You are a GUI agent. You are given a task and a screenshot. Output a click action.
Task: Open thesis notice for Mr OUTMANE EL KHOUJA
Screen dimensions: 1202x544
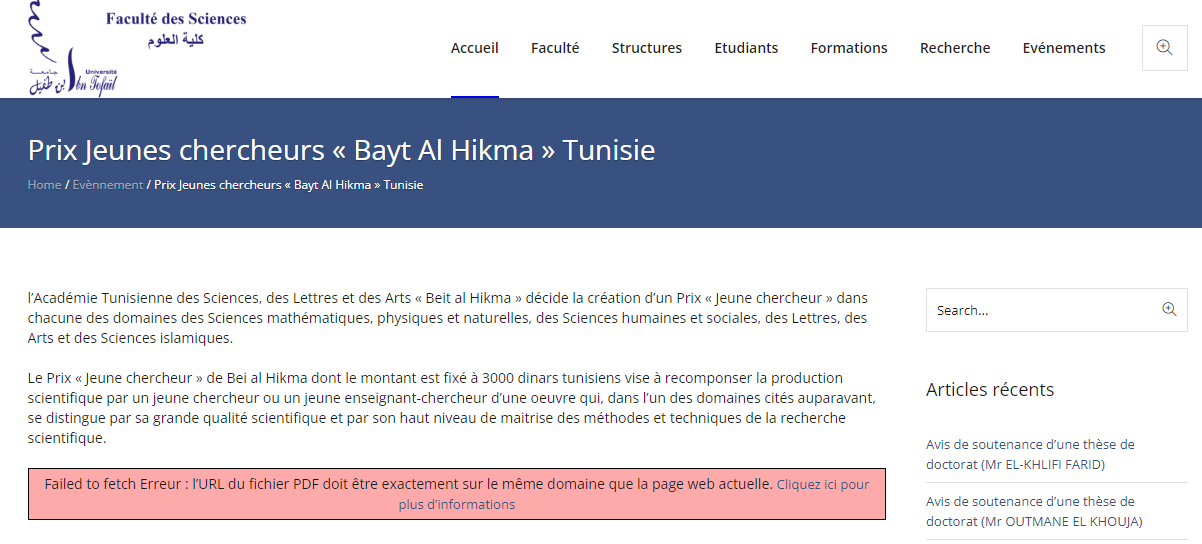1034,511
